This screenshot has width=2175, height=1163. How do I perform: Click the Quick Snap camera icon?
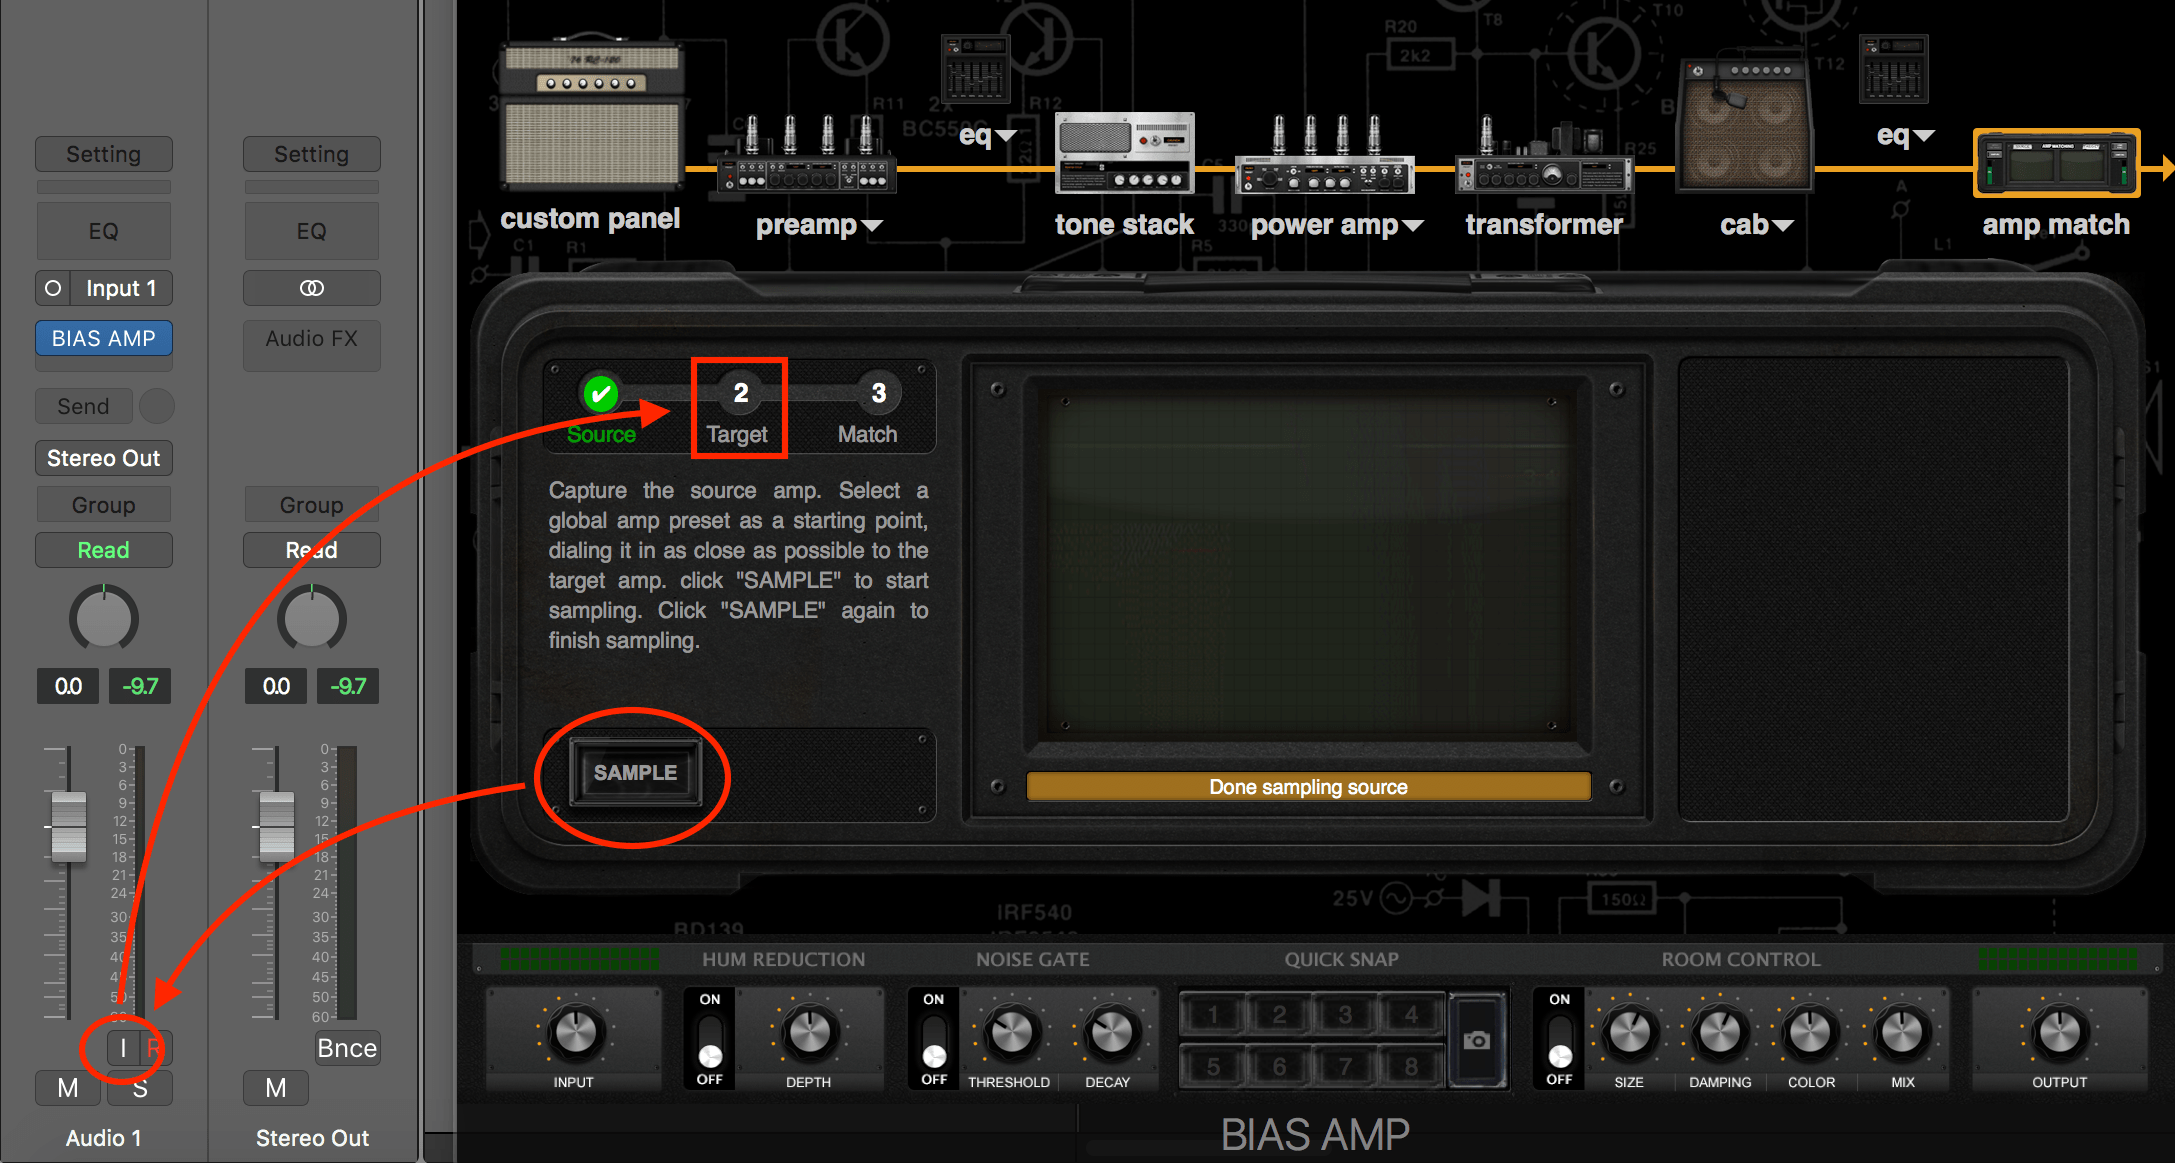[x=1479, y=1038]
